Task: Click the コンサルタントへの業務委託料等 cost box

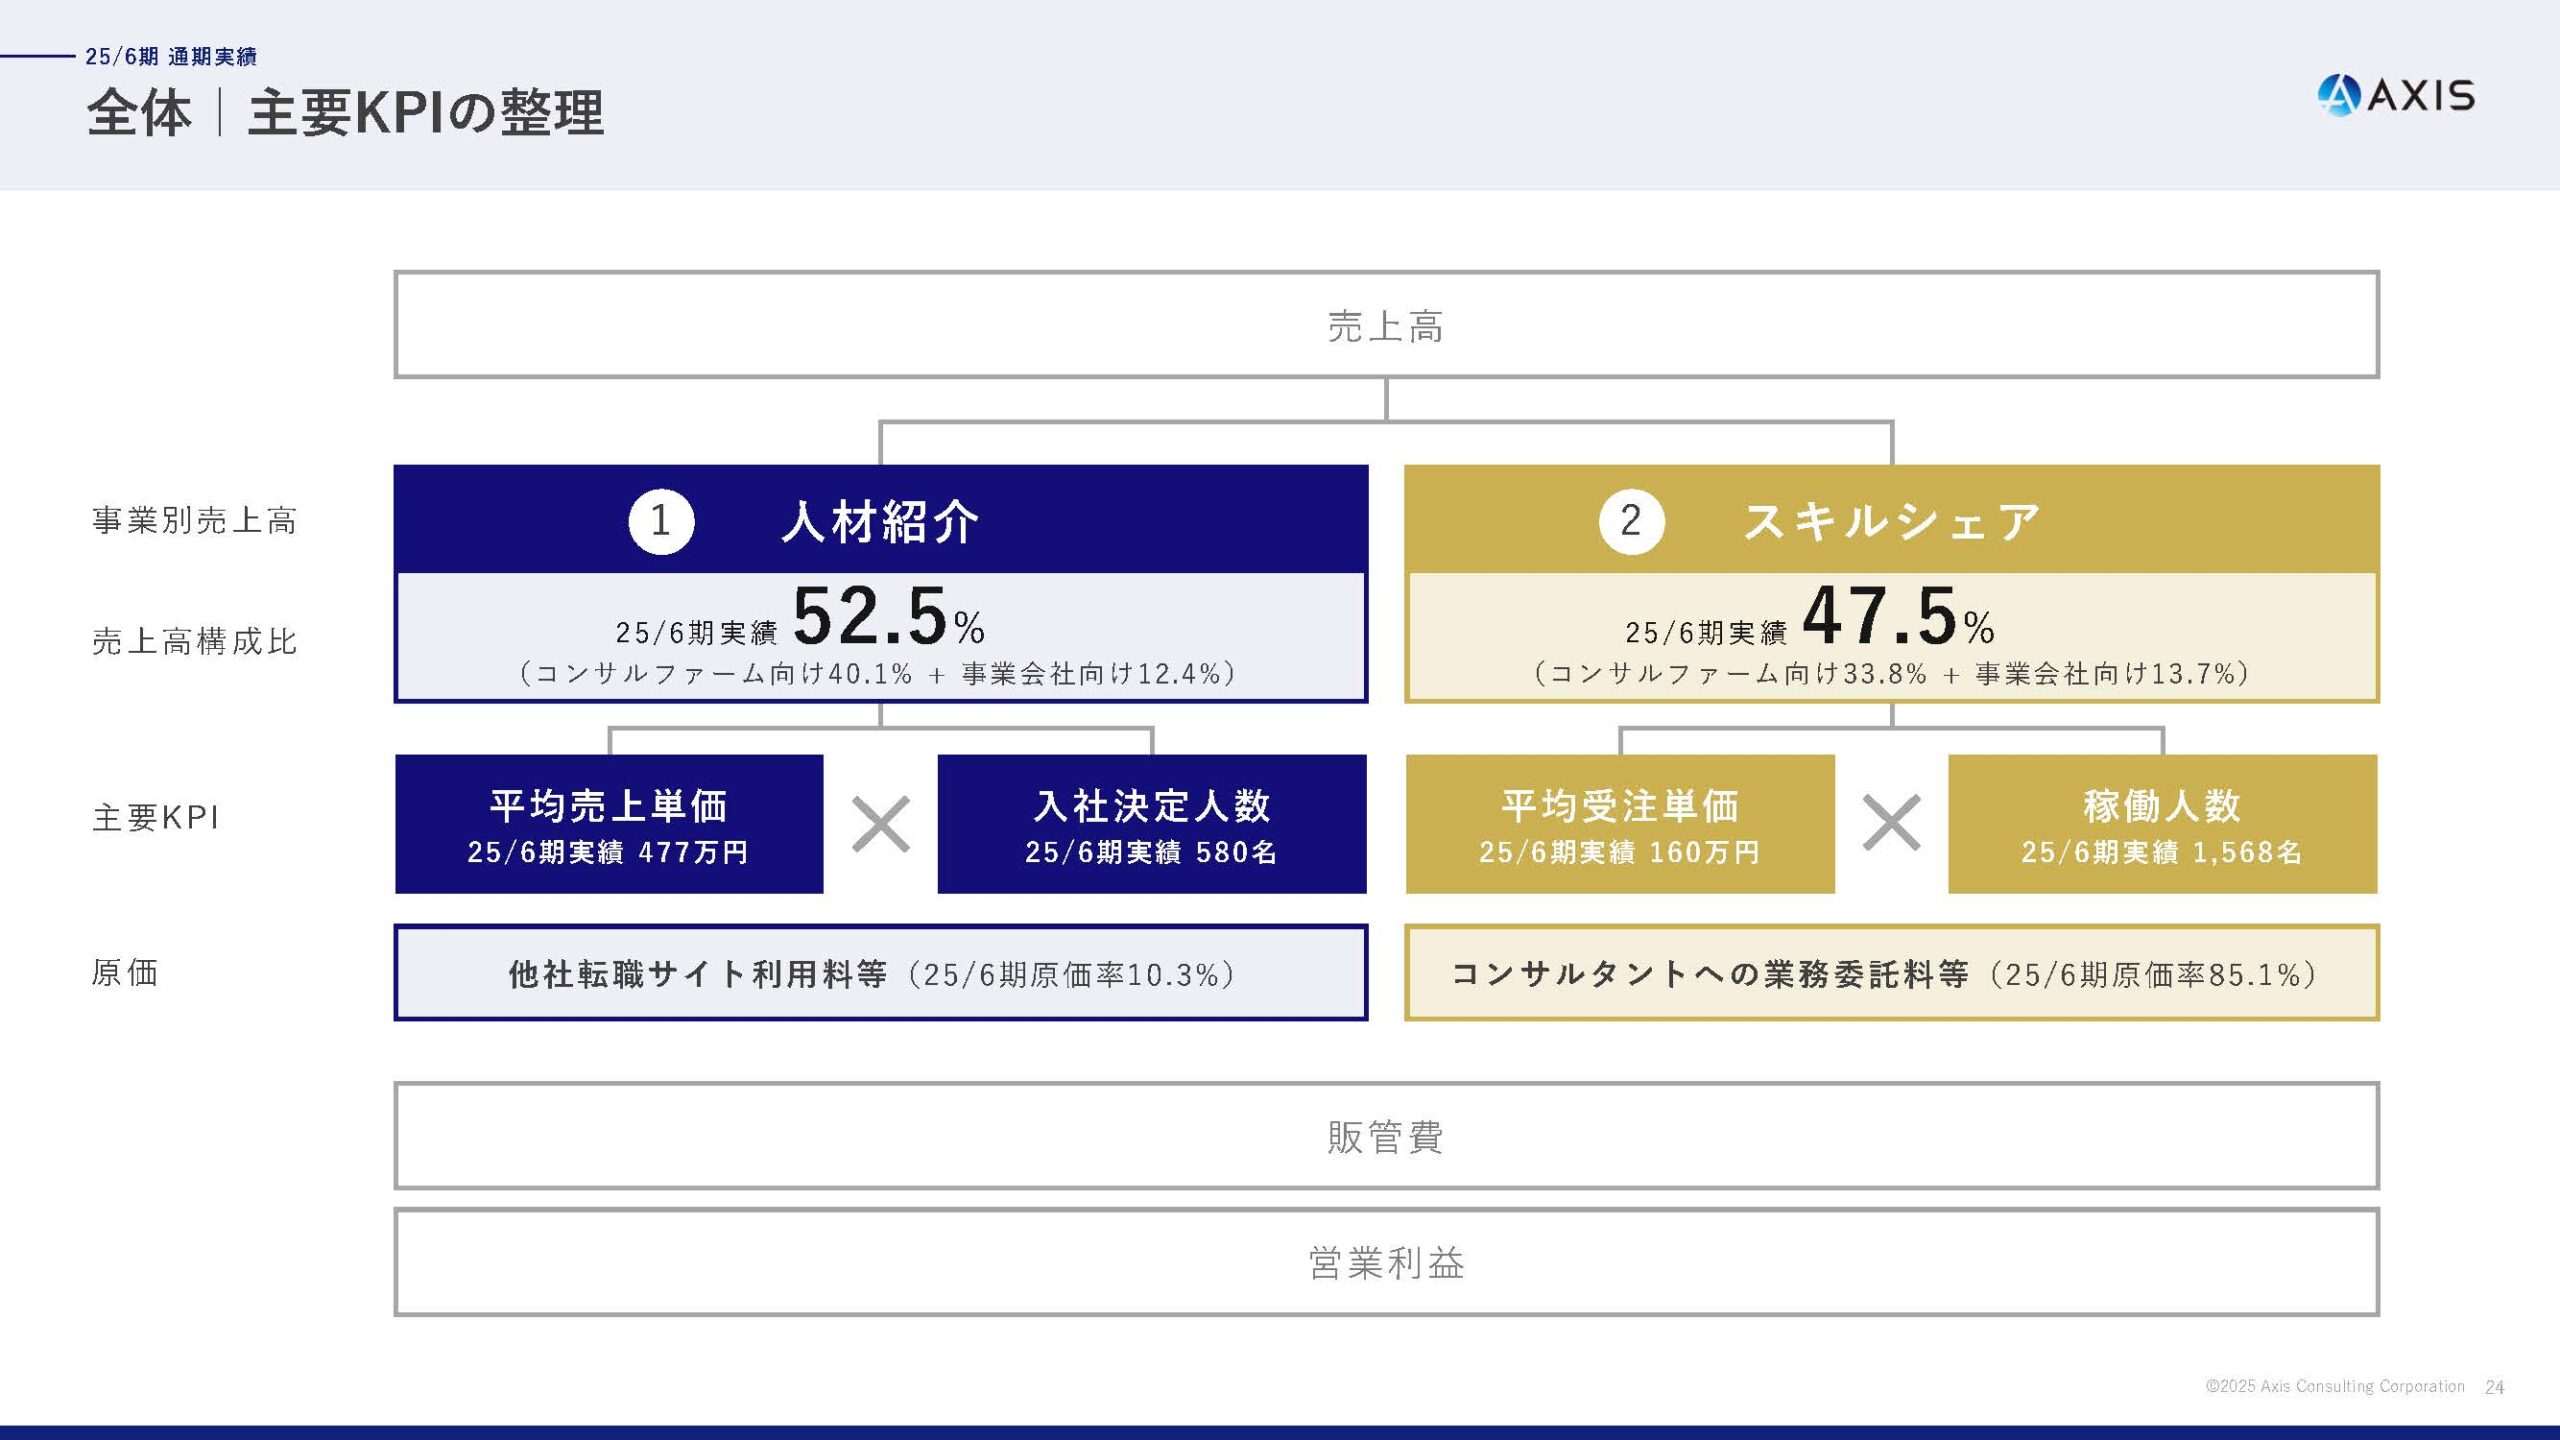Action: [x=1891, y=973]
